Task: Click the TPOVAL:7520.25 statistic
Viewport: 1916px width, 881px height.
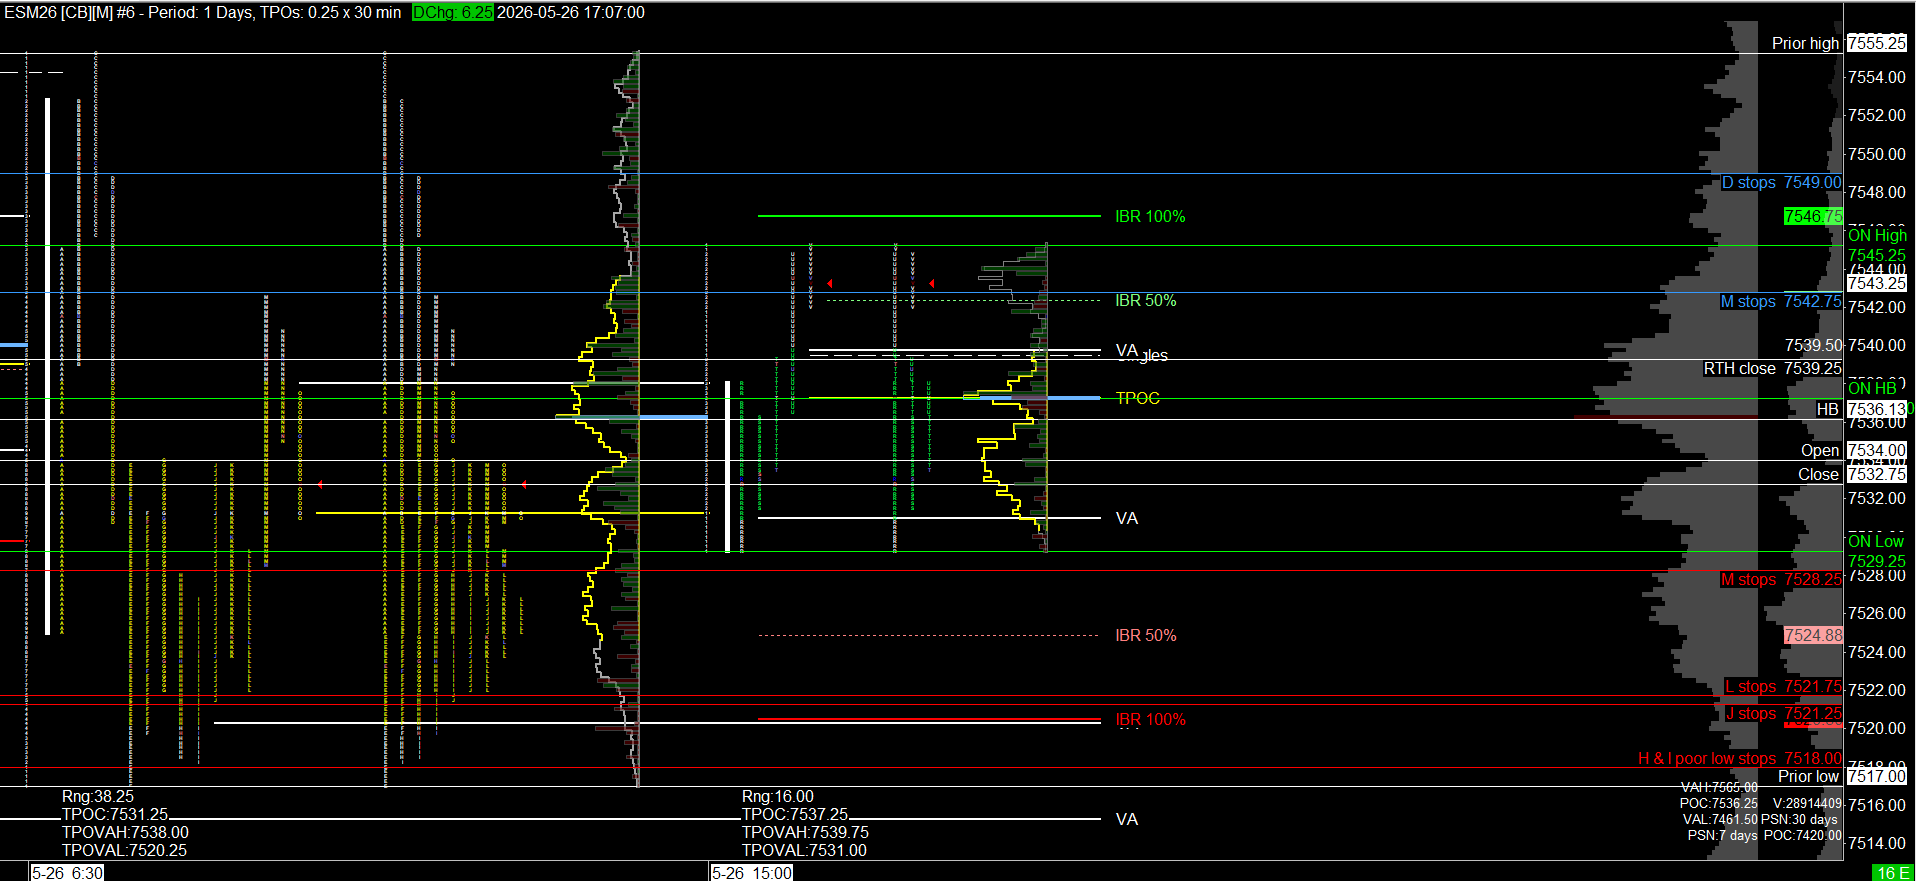Action: coord(124,851)
